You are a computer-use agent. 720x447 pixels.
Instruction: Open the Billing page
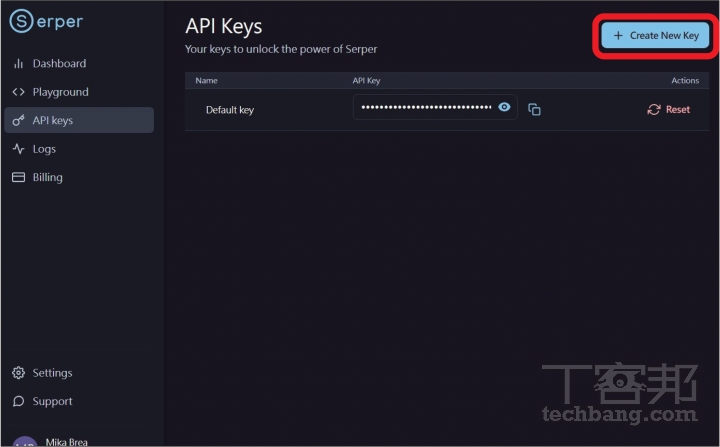[x=79, y=177]
